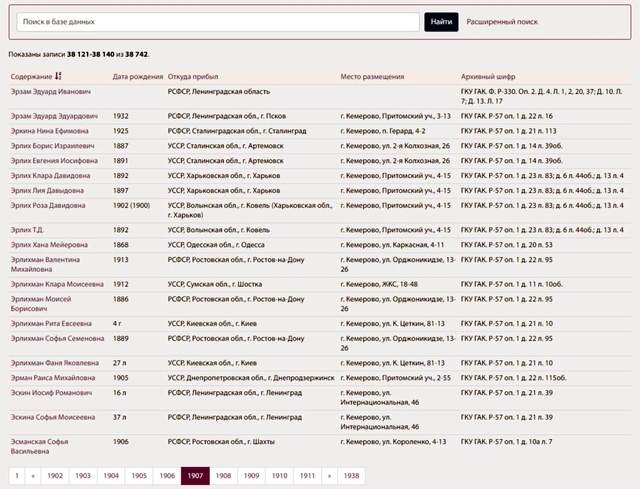Image resolution: width=640 pixels, height=489 pixels.
Task: Open record Эсманская Софья Васильевна
Action: 40,446
